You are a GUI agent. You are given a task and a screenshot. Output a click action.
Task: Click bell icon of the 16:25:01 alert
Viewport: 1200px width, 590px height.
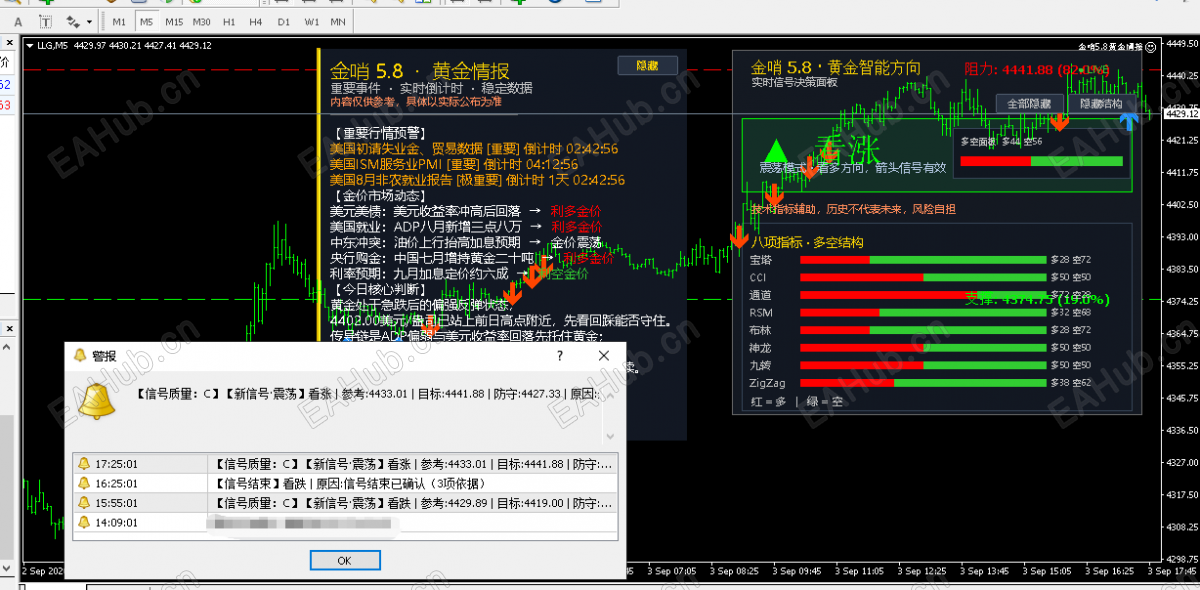[84, 483]
